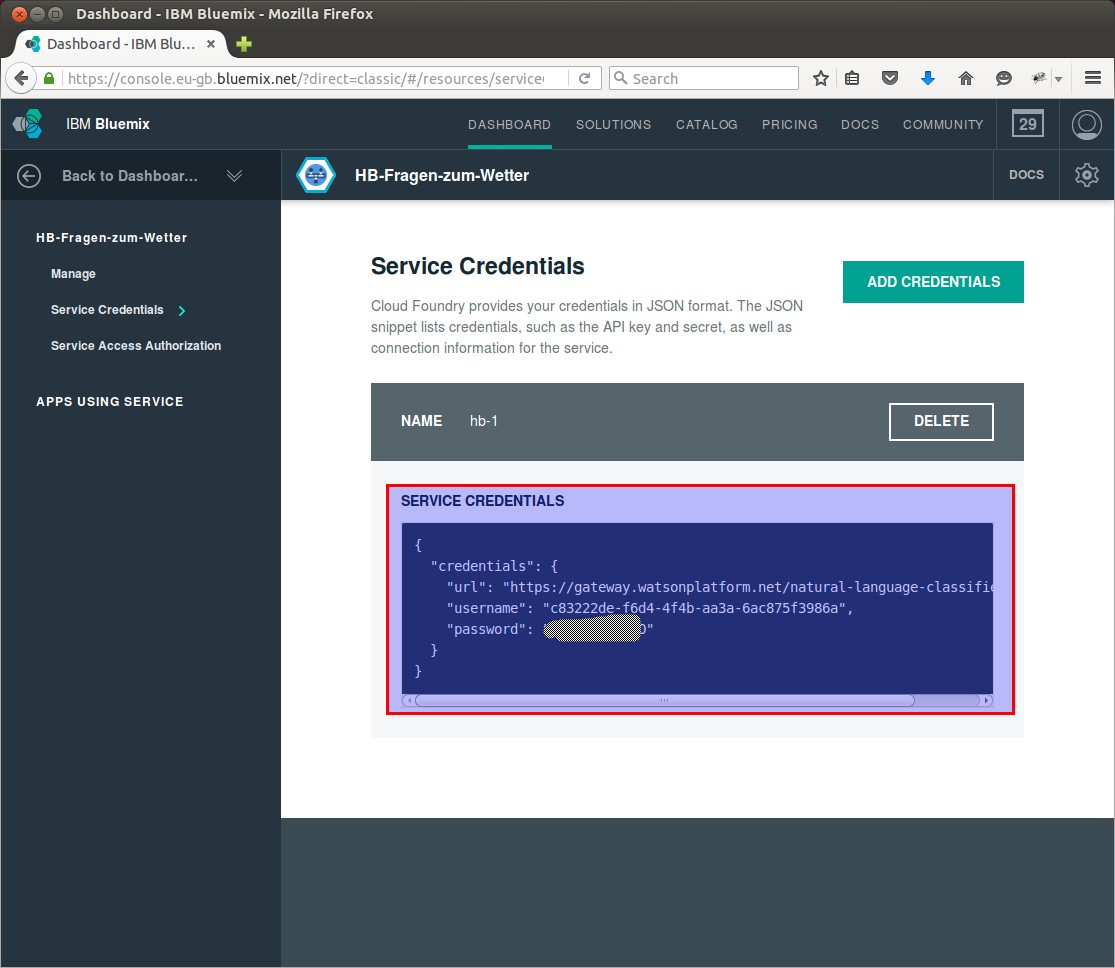Open the Firefox hamburger menu
Image resolution: width=1115 pixels, height=968 pixels.
pos(1093,78)
